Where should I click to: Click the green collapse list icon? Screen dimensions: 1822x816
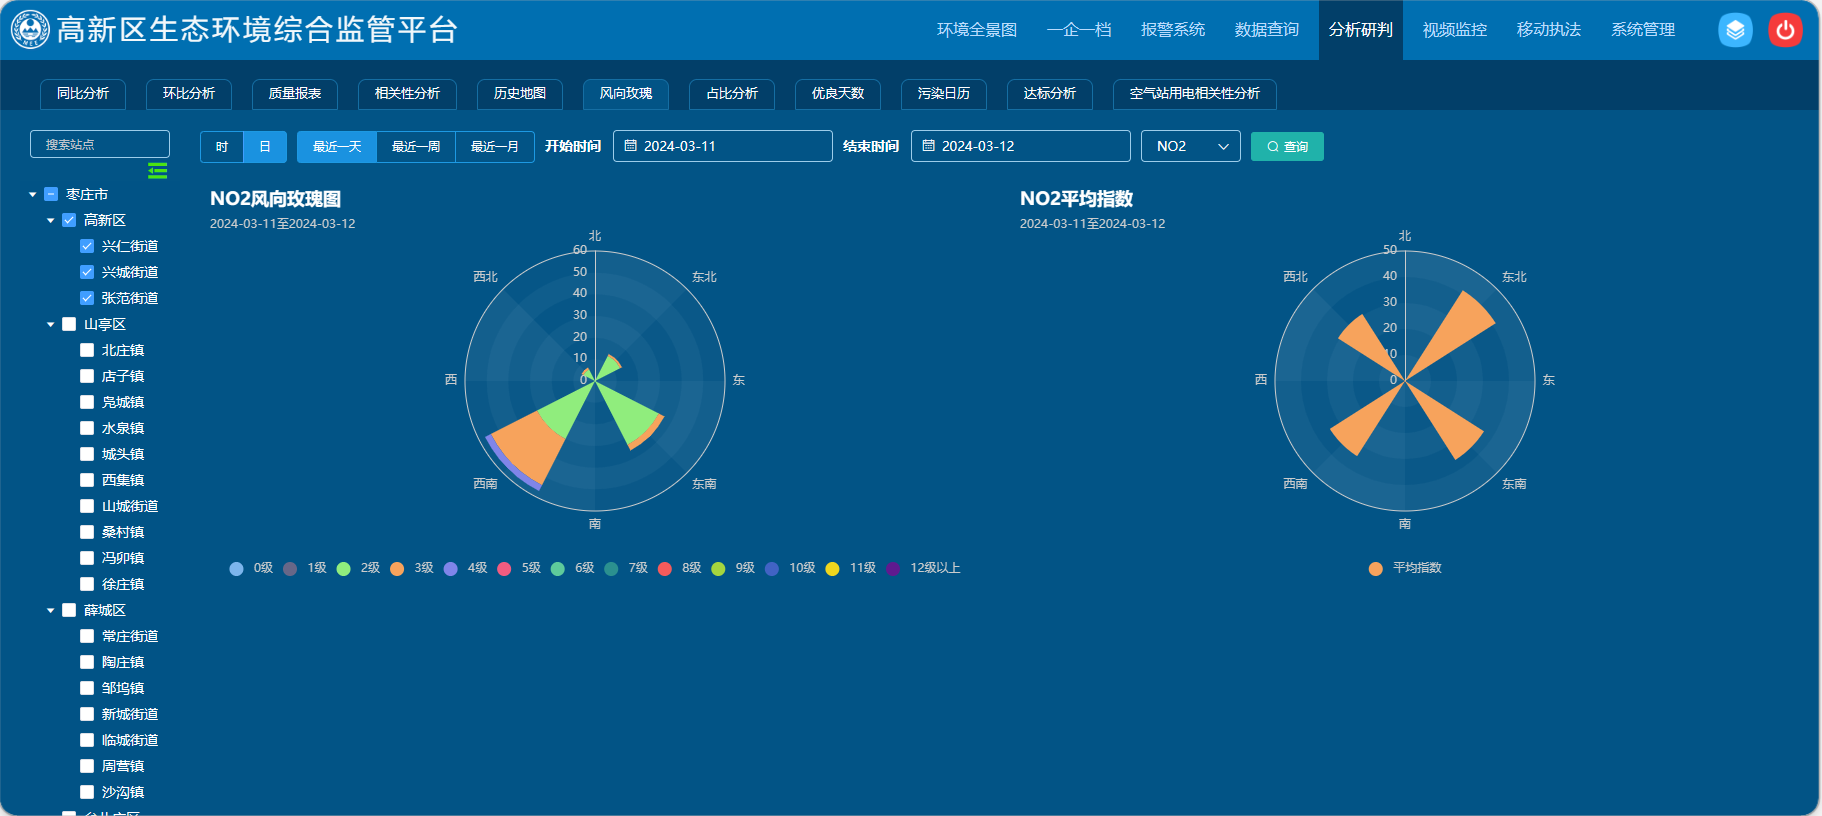[158, 171]
